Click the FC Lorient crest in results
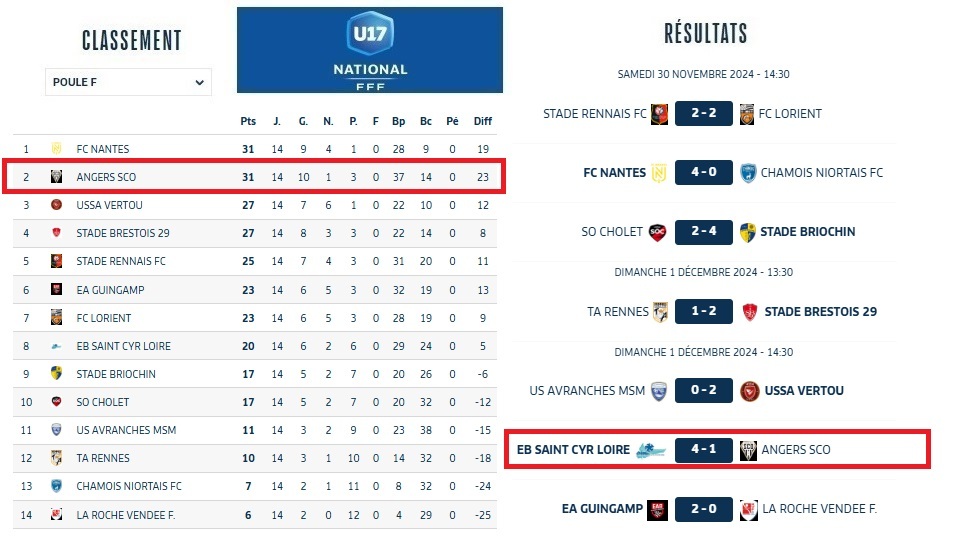955x538 pixels. (x=747, y=114)
